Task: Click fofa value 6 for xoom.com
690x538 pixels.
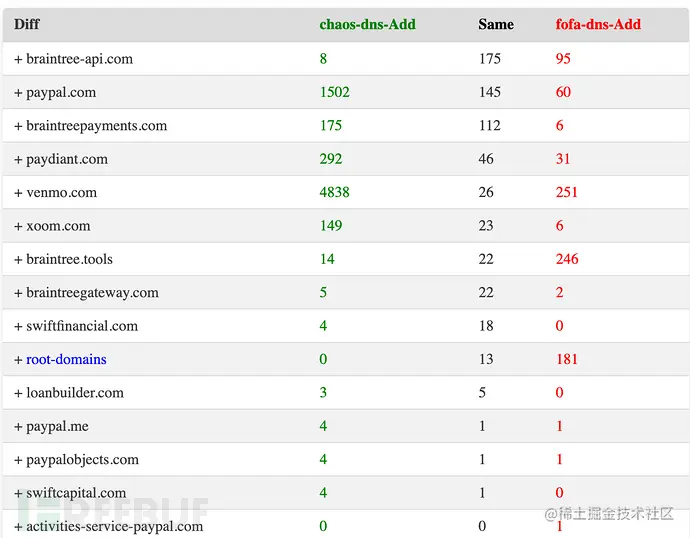Action: point(560,226)
